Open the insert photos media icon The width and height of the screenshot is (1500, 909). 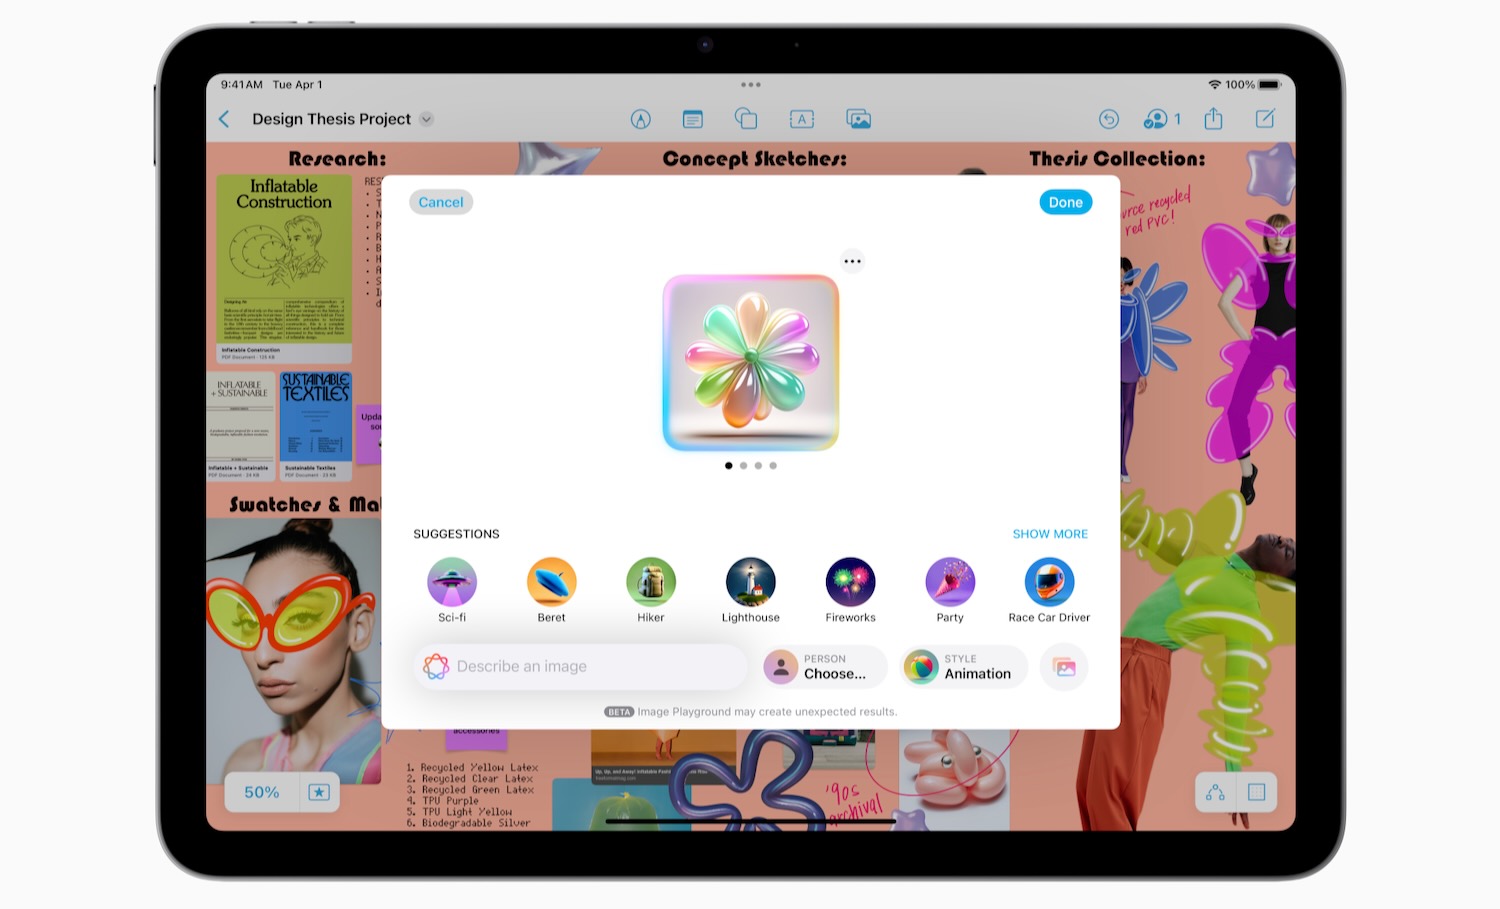858,119
